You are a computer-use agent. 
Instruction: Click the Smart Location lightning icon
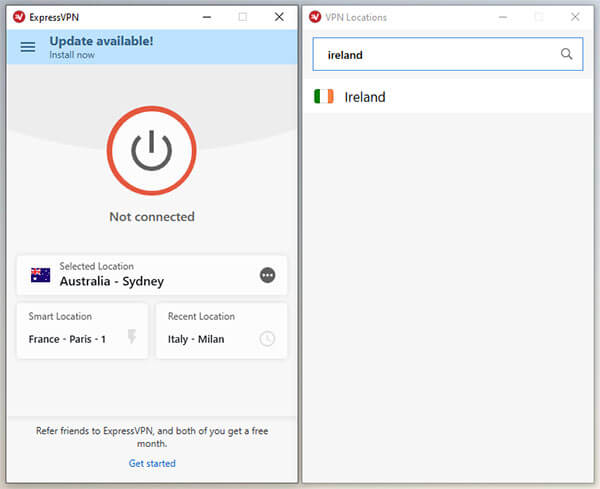point(132,336)
